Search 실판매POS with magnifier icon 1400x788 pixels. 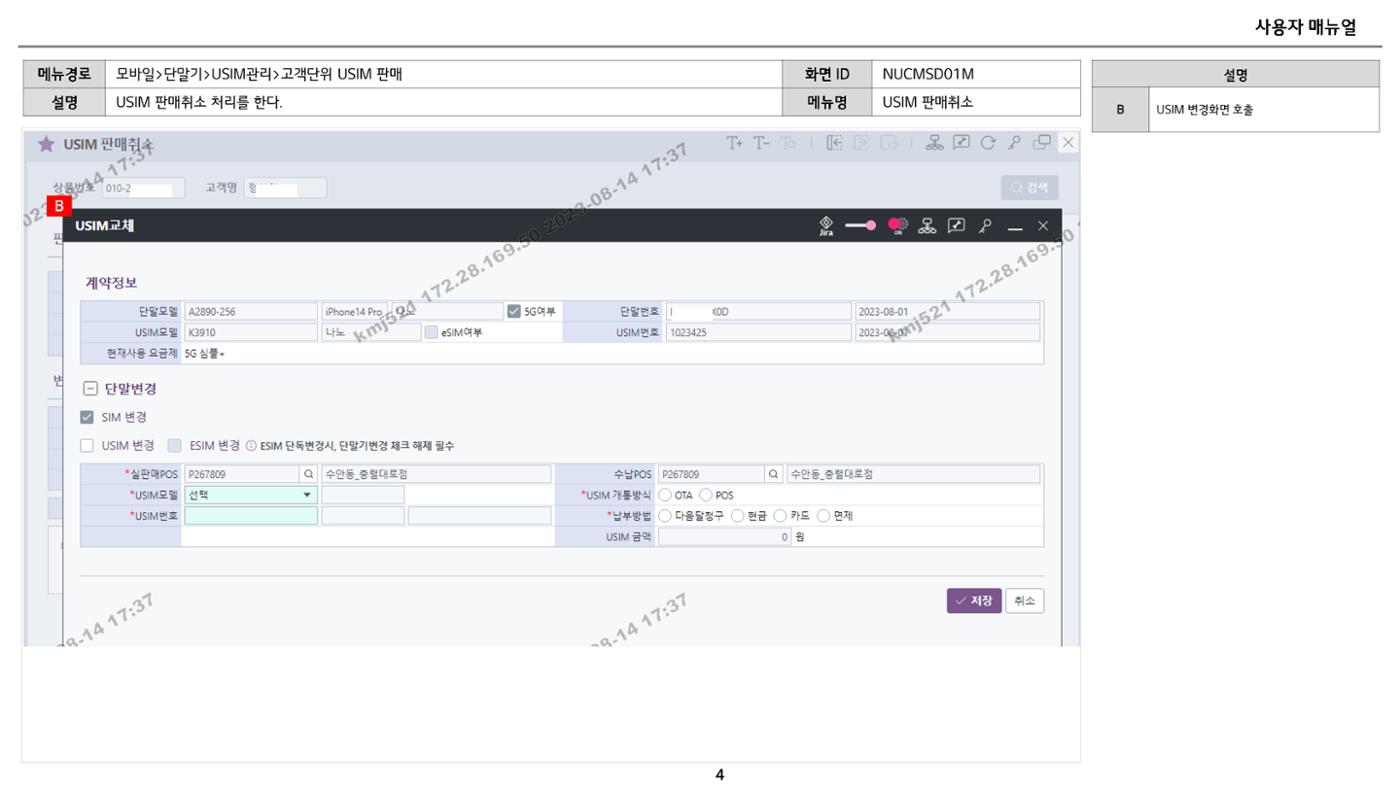pos(309,474)
